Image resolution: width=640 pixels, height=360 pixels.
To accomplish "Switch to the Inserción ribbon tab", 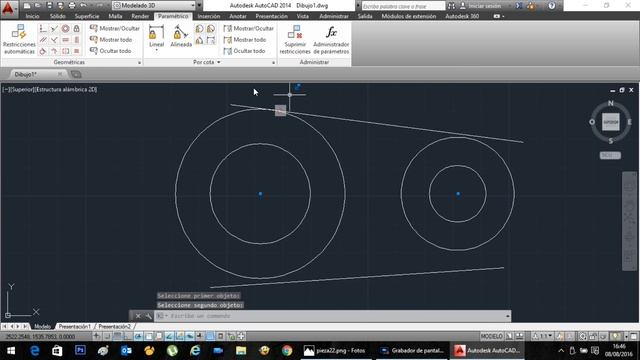I will [x=209, y=16].
